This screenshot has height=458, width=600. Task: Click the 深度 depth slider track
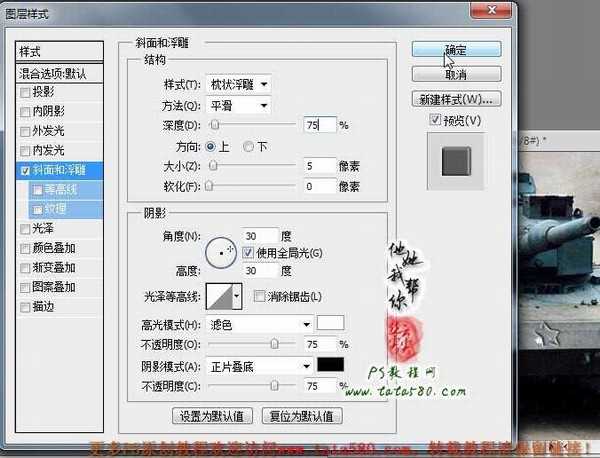[x=255, y=126]
